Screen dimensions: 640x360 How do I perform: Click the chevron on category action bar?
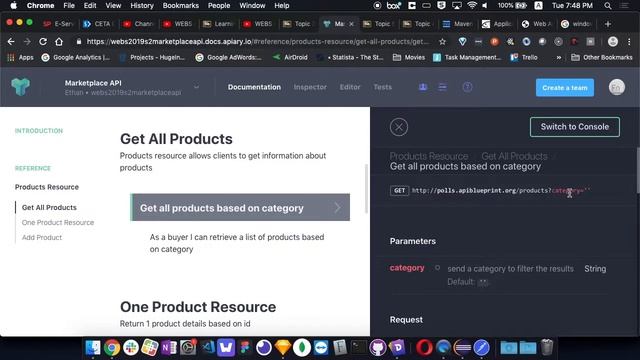tap(338, 208)
